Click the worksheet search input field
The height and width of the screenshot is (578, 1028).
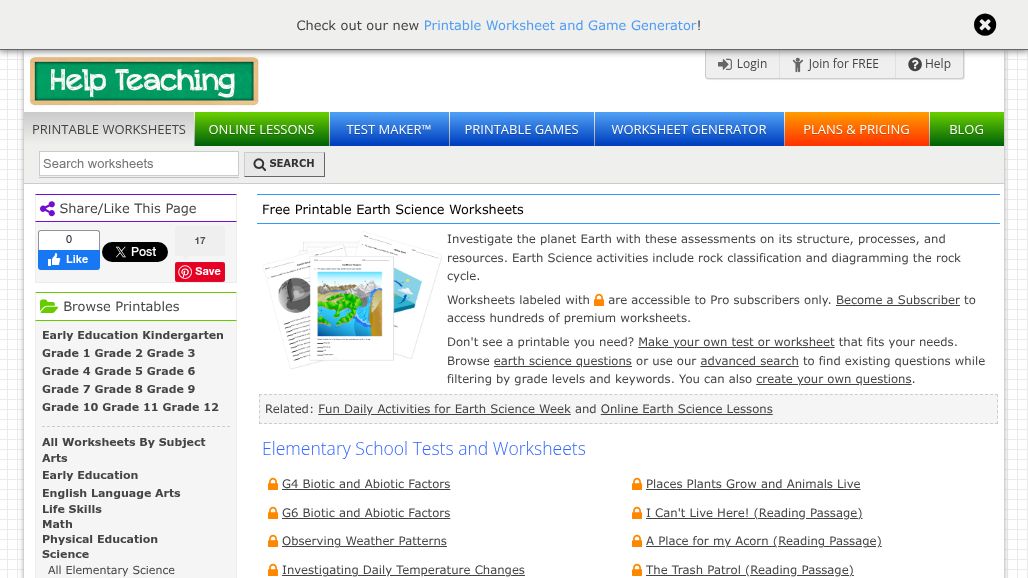138,163
